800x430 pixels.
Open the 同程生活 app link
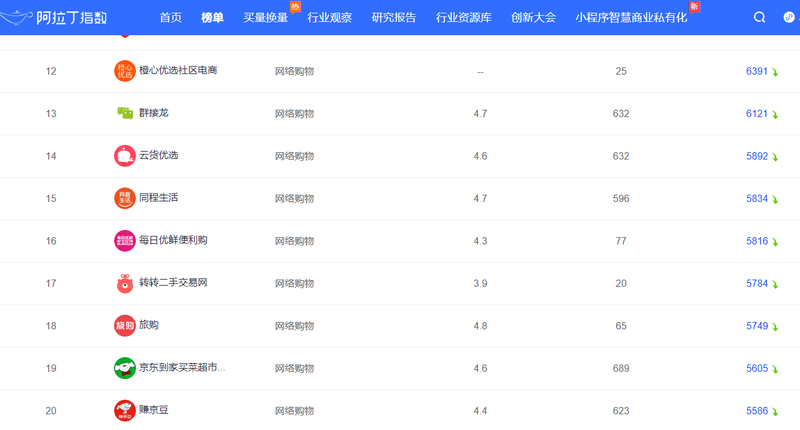159,197
